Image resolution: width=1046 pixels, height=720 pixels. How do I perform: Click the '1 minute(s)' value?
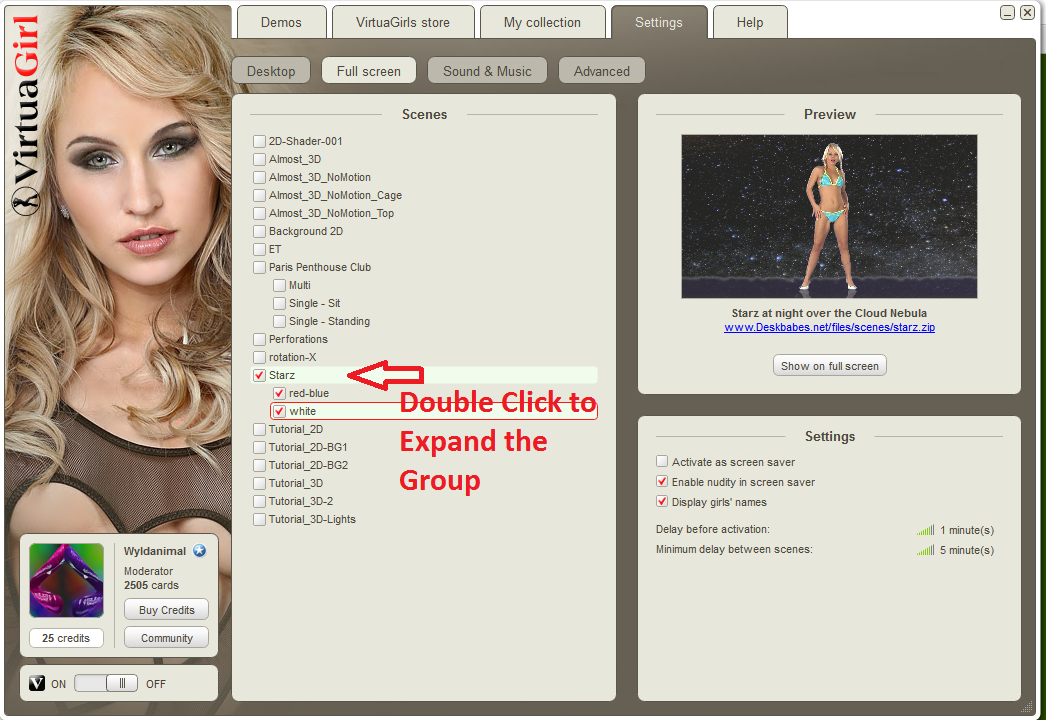click(967, 530)
